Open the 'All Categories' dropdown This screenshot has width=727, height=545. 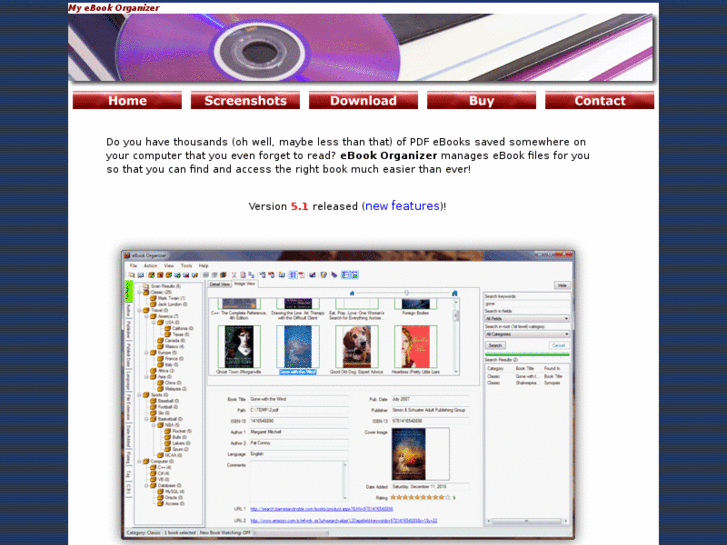point(527,334)
